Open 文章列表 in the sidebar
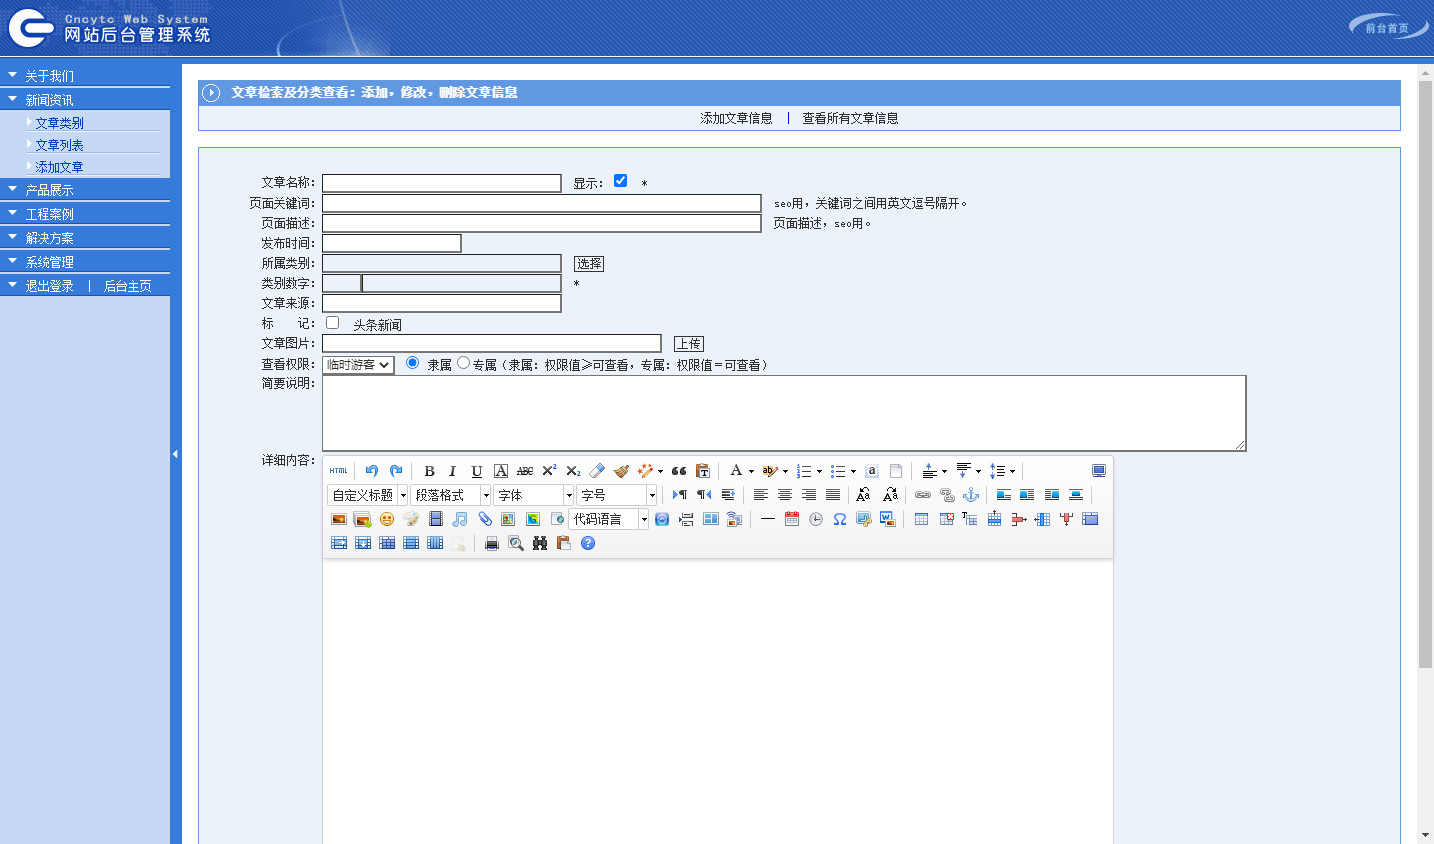Image resolution: width=1434 pixels, height=844 pixels. pos(59,145)
